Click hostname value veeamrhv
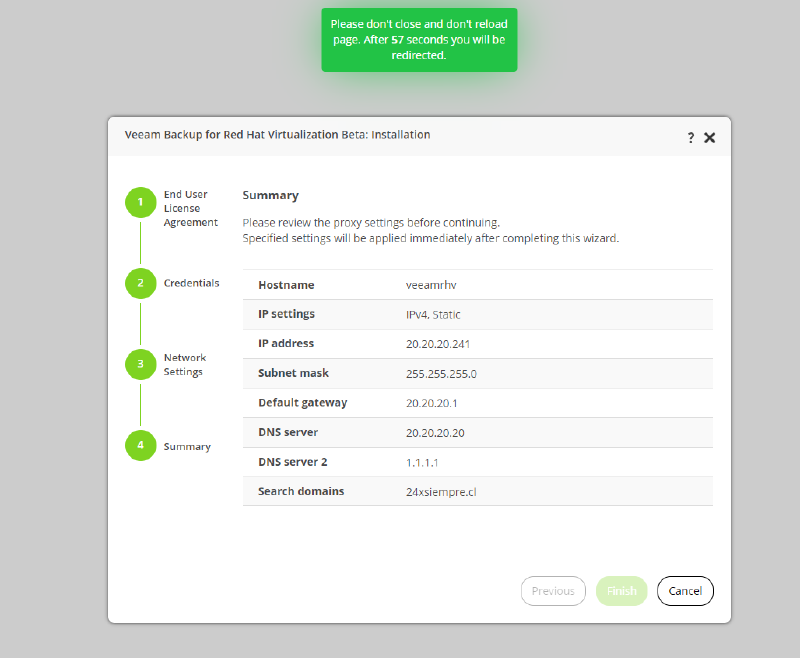Viewport: 800px width, 658px height. pyautogui.click(x=431, y=285)
